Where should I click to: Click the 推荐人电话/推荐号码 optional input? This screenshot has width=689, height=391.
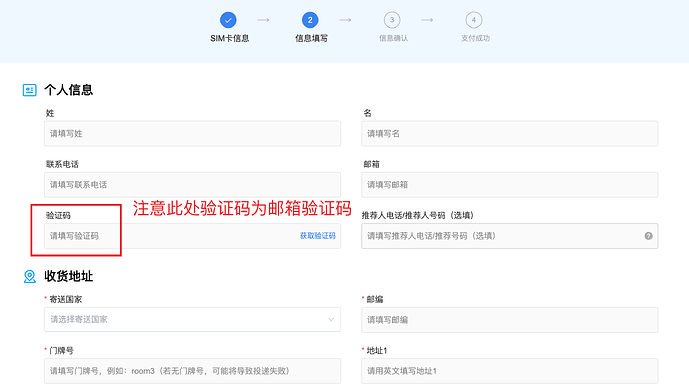[510, 236]
